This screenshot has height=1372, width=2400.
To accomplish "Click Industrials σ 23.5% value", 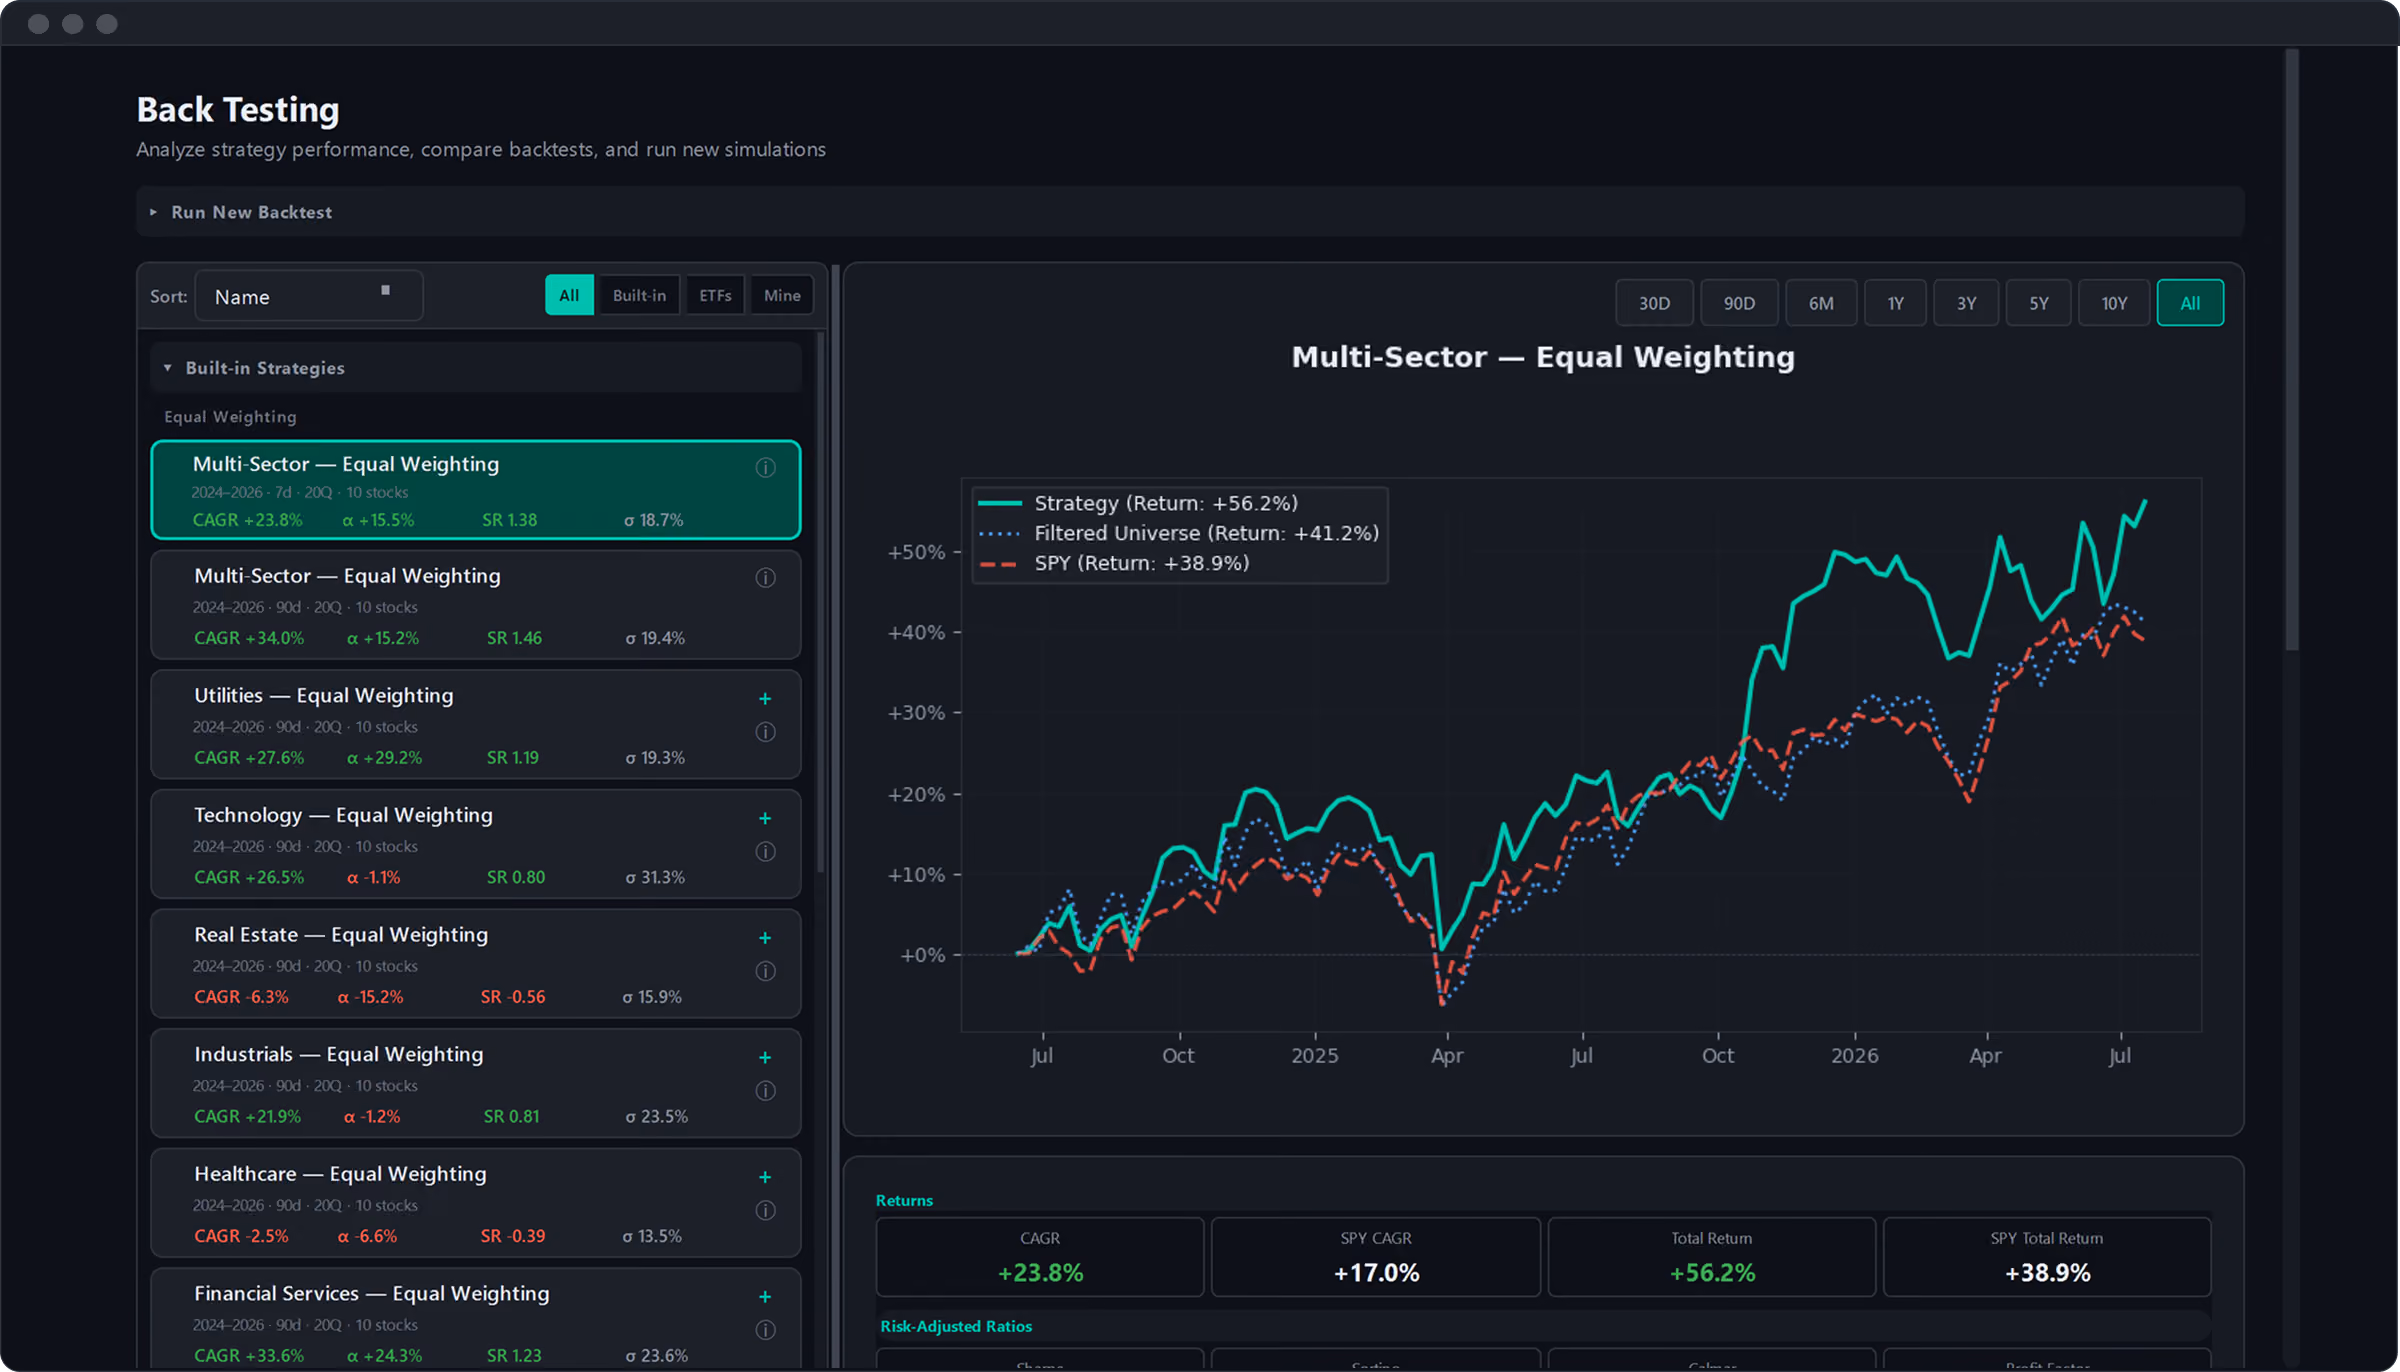I will pyautogui.click(x=656, y=1116).
